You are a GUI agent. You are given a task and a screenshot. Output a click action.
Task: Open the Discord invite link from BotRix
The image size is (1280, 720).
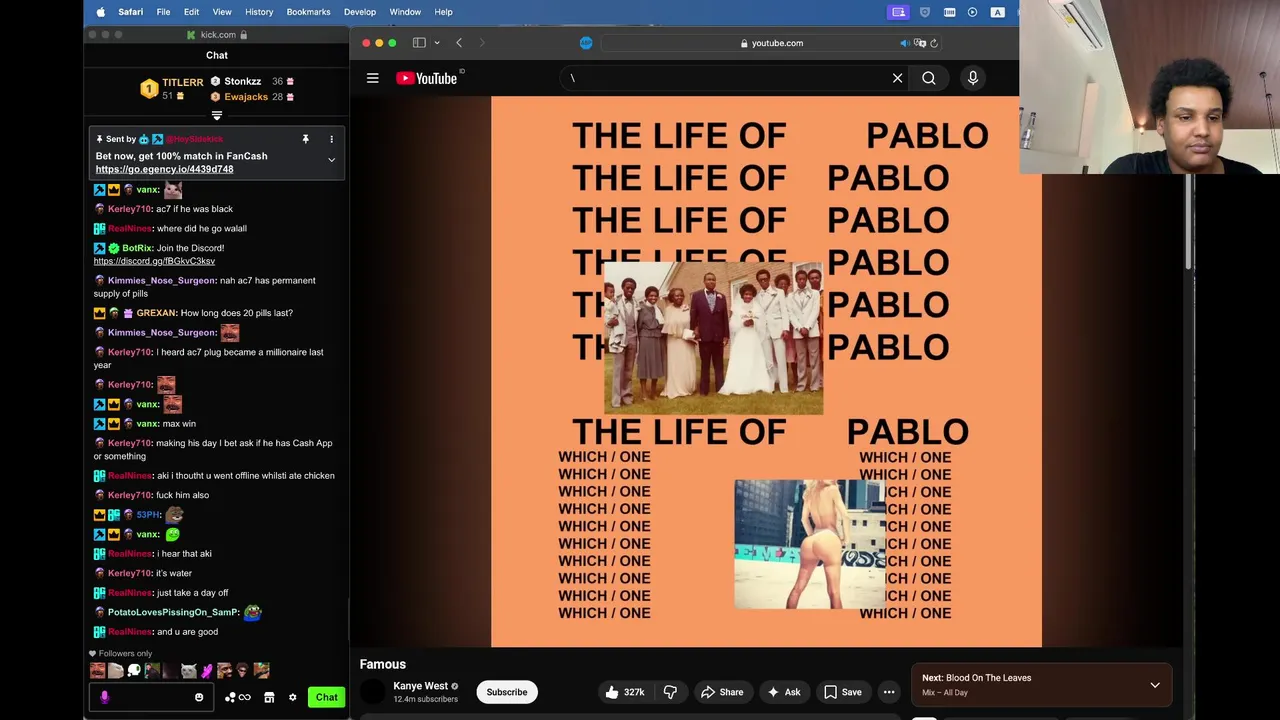(154, 261)
